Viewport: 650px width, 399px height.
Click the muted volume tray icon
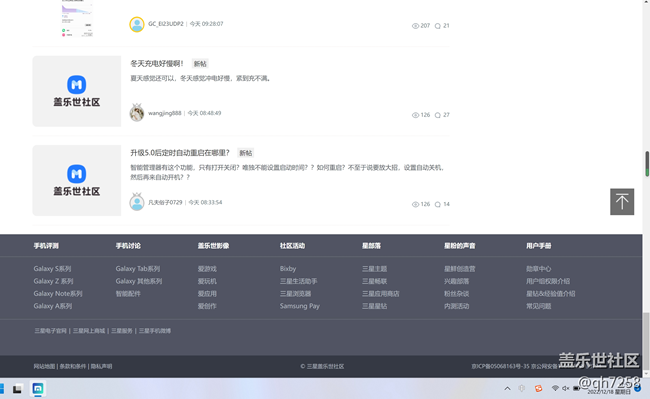pos(565,388)
